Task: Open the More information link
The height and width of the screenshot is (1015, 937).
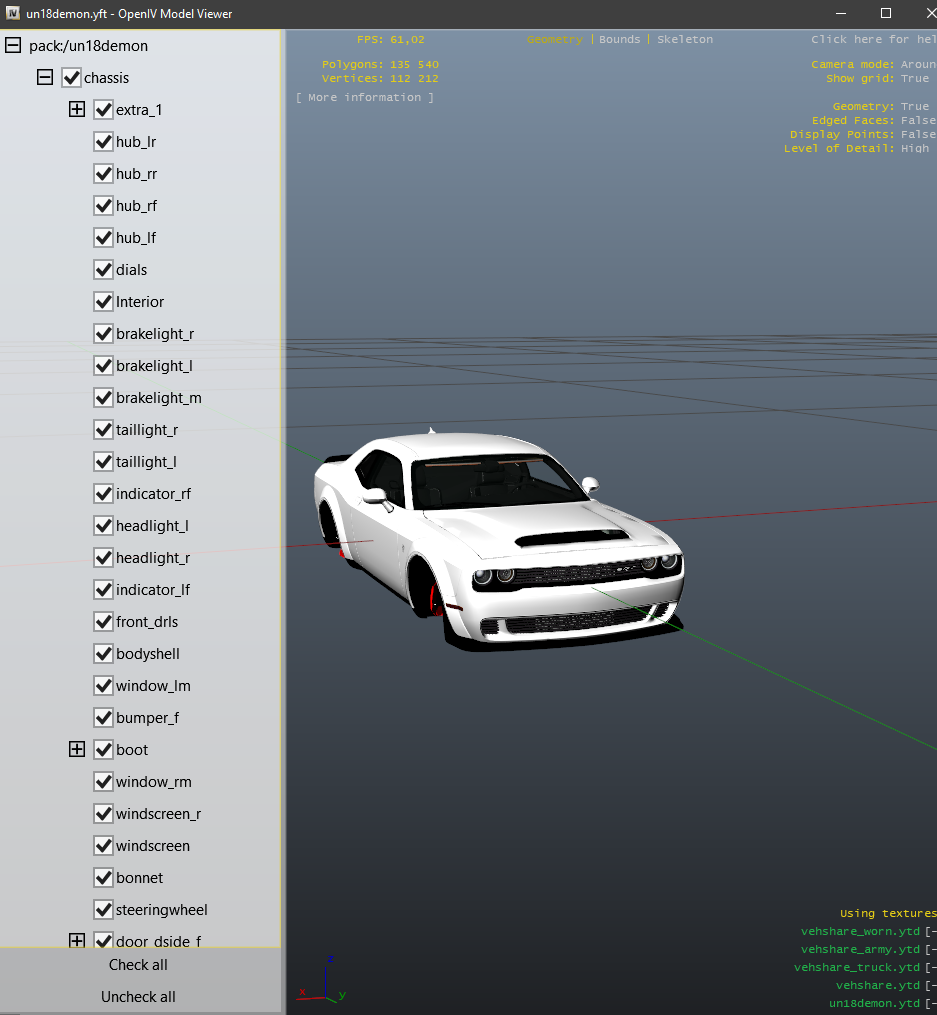Action: tap(365, 98)
